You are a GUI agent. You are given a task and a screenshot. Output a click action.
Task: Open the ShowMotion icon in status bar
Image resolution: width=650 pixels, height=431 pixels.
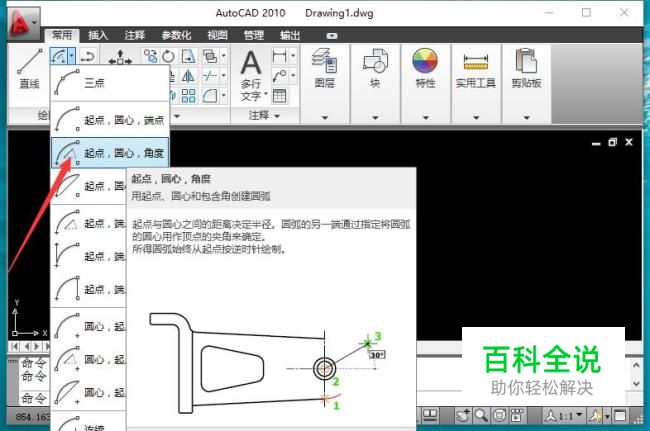tap(517, 415)
